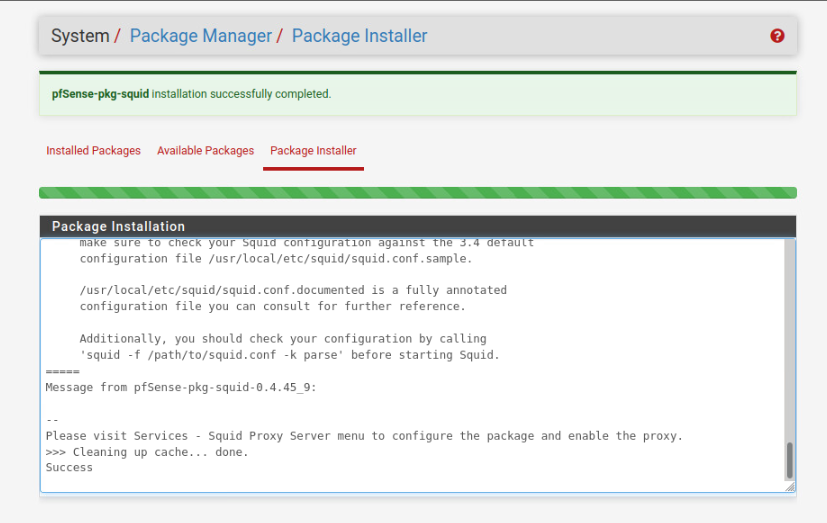
Task: Click '>>> Cleaning up cache... done.' line
Action: 147,452
